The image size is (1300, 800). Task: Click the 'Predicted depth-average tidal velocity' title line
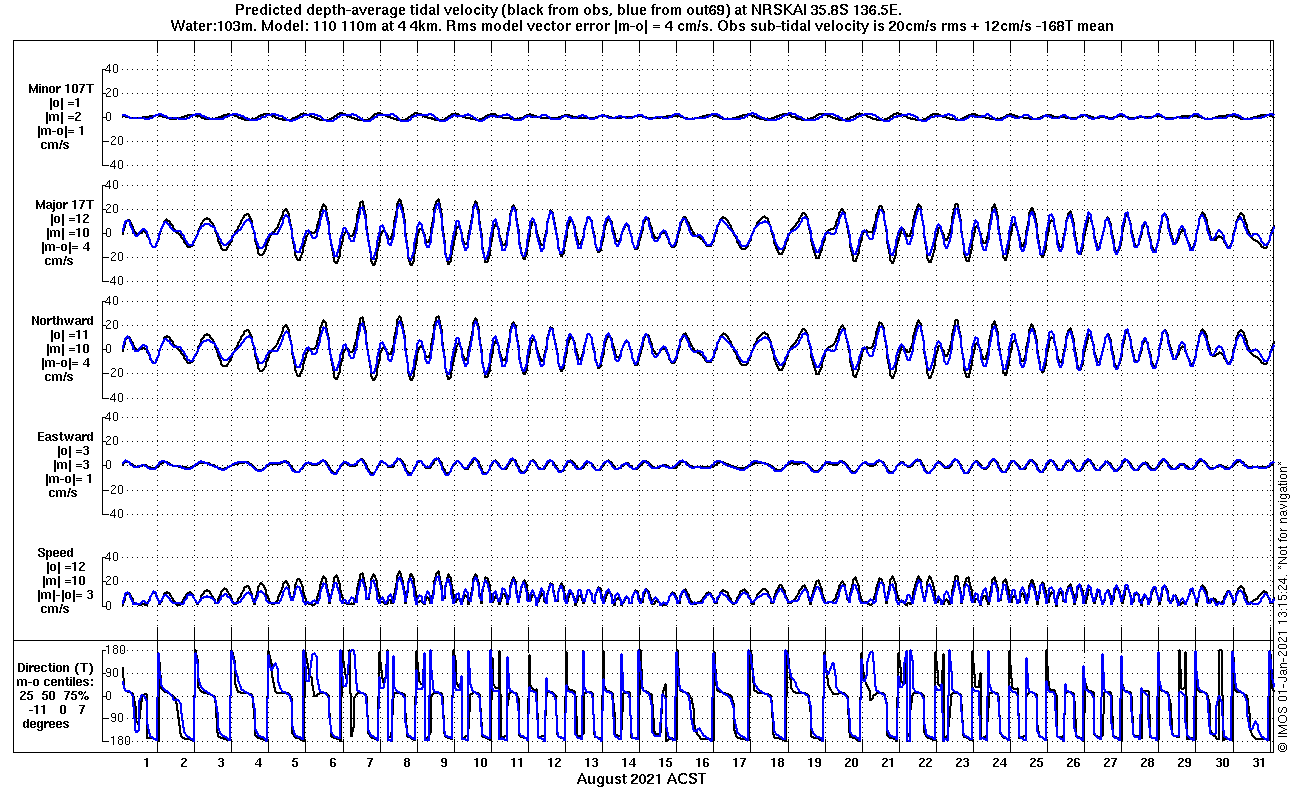coord(569,8)
